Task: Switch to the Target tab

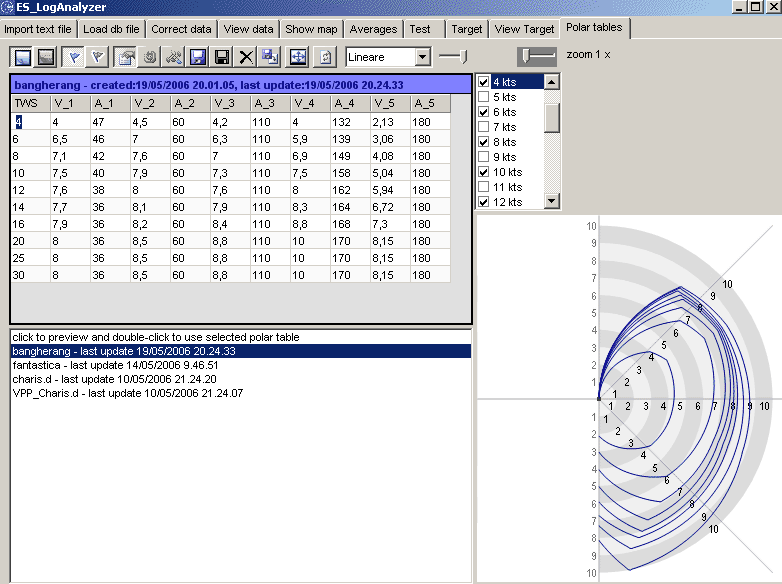Action: click(x=467, y=29)
